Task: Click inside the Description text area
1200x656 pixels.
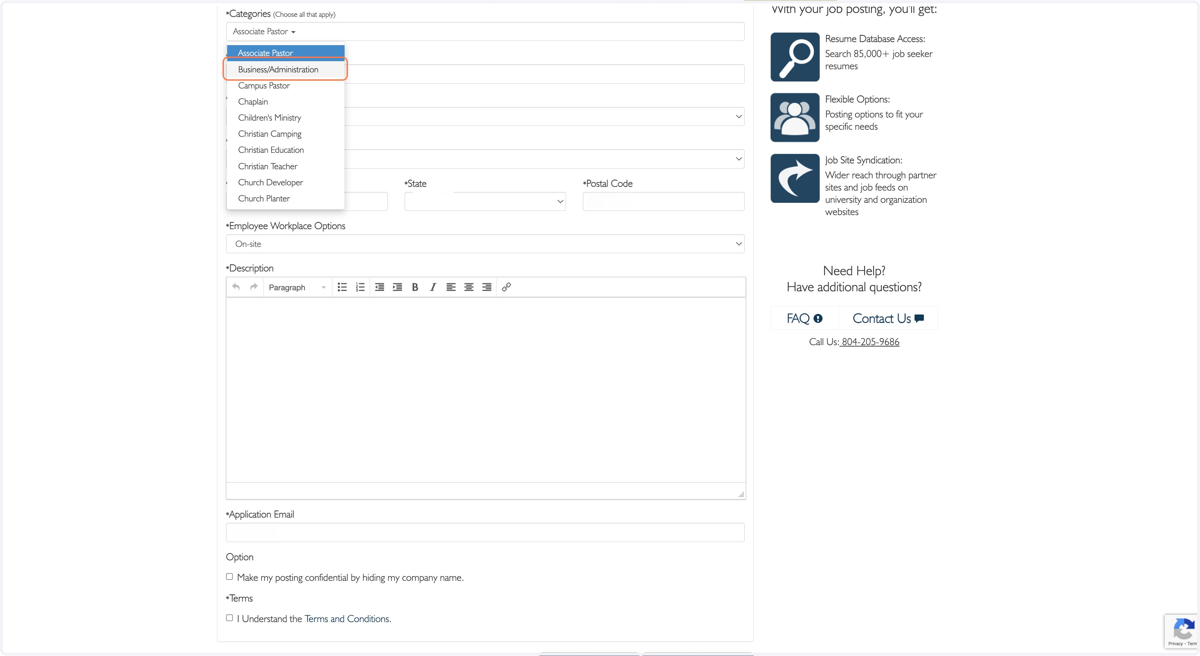Action: [486, 390]
